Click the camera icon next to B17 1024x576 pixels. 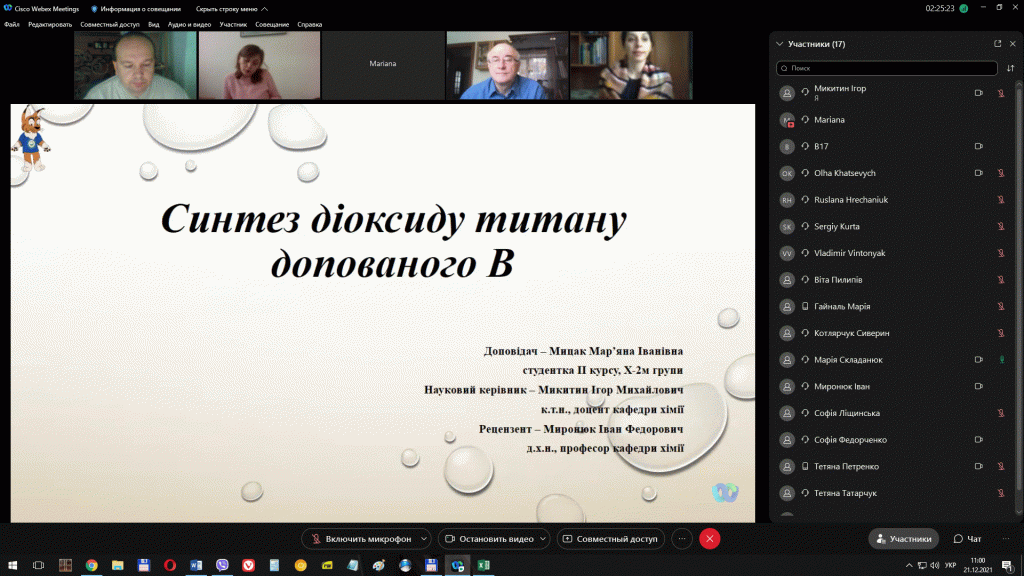click(979, 146)
